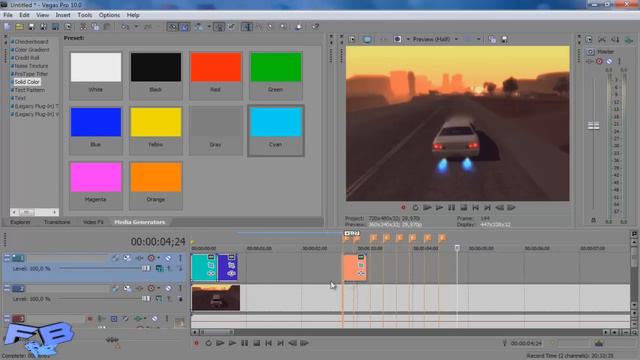The height and width of the screenshot is (360, 640).
Task: Switch to the Transitions tab
Action: click(x=57, y=222)
